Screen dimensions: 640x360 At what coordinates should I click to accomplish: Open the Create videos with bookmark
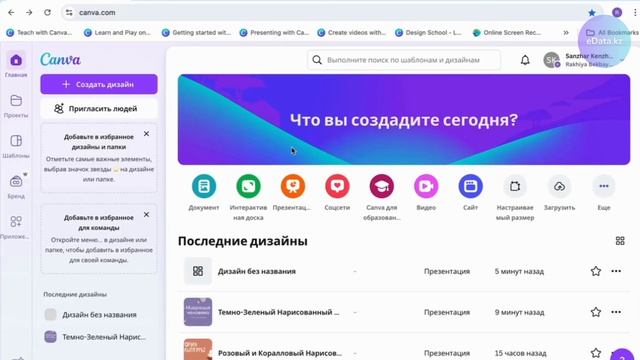(351, 33)
